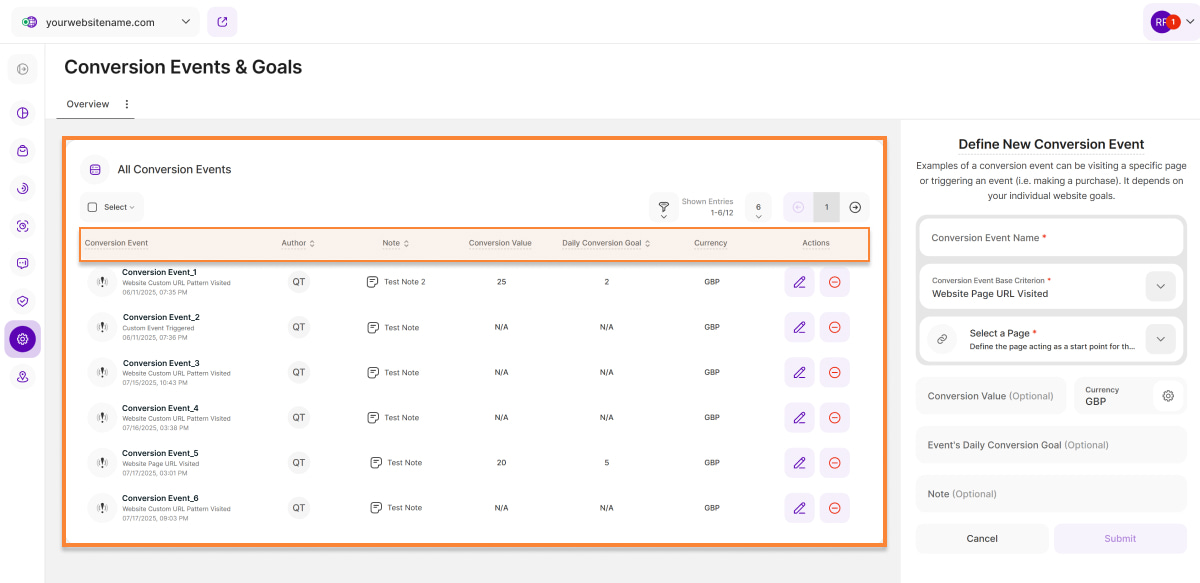Open the three-dot menu beside Overview
The height and width of the screenshot is (583, 1200).
click(x=127, y=104)
